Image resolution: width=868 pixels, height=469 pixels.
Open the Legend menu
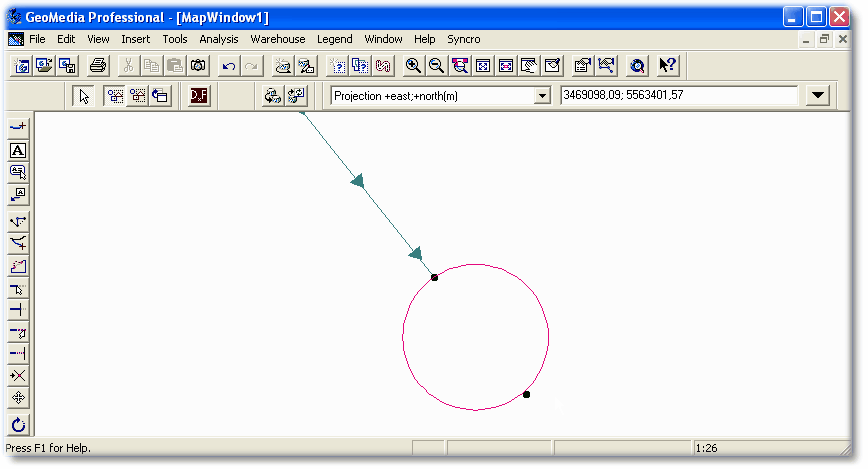point(334,39)
